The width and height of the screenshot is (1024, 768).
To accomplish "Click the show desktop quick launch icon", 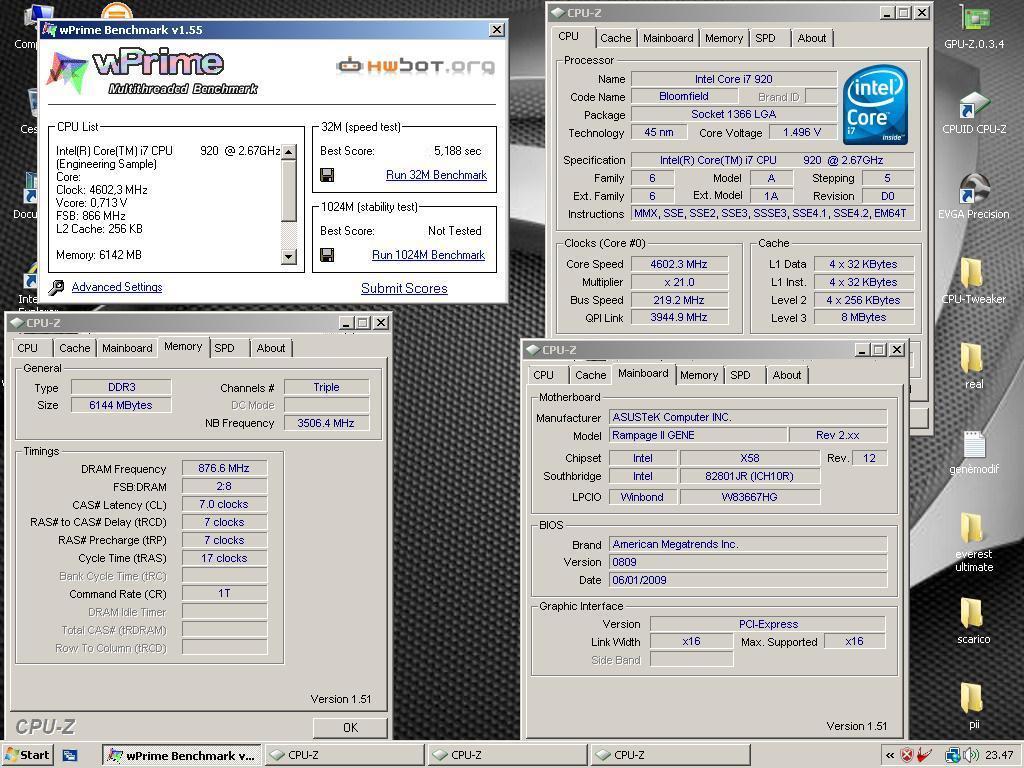I will point(70,756).
